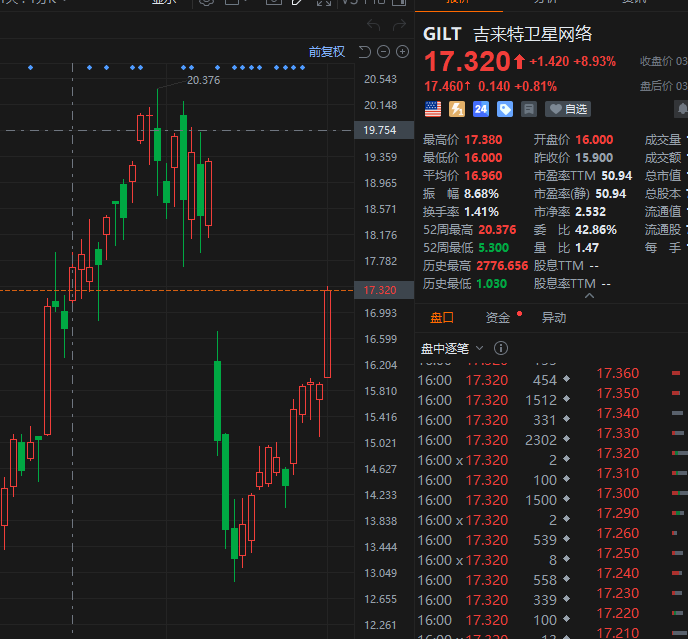
Task: Click the 52周最高 value 20.376
Action: pyautogui.click(x=497, y=230)
